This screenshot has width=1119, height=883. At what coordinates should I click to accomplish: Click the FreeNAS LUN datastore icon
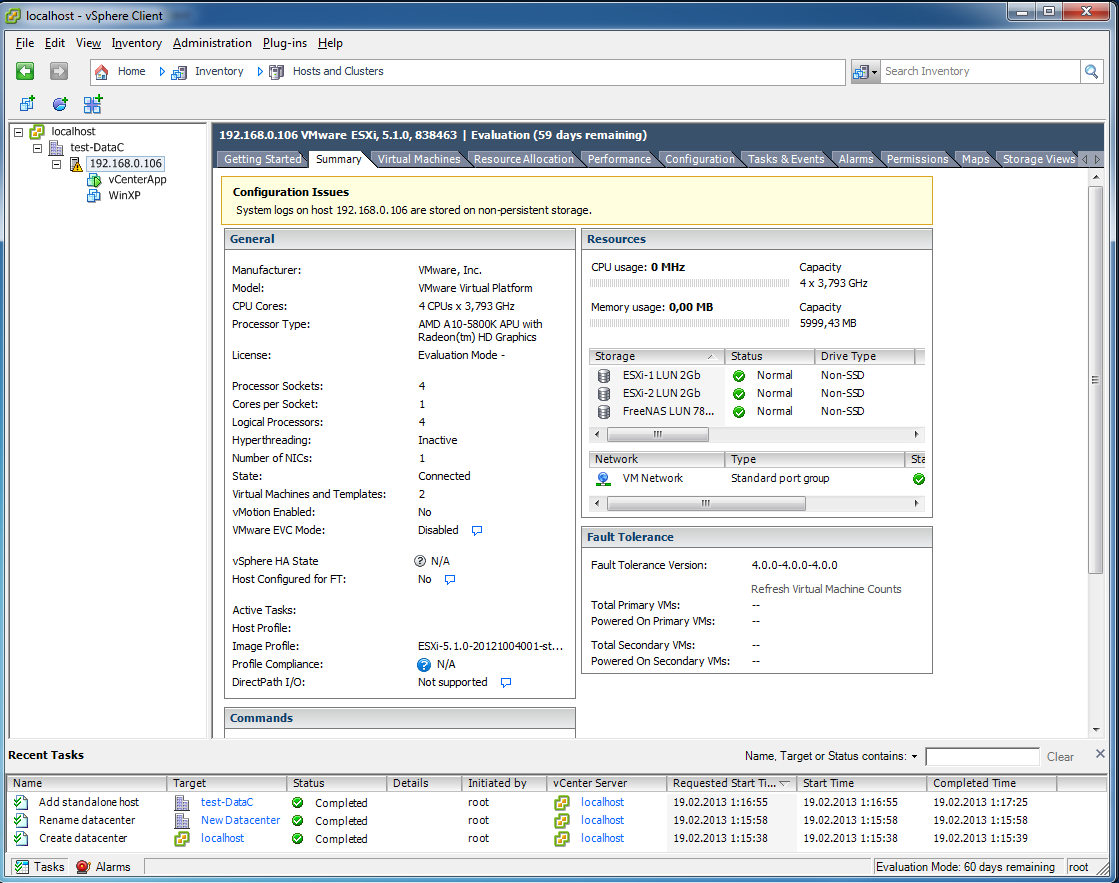(x=604, y=412)
